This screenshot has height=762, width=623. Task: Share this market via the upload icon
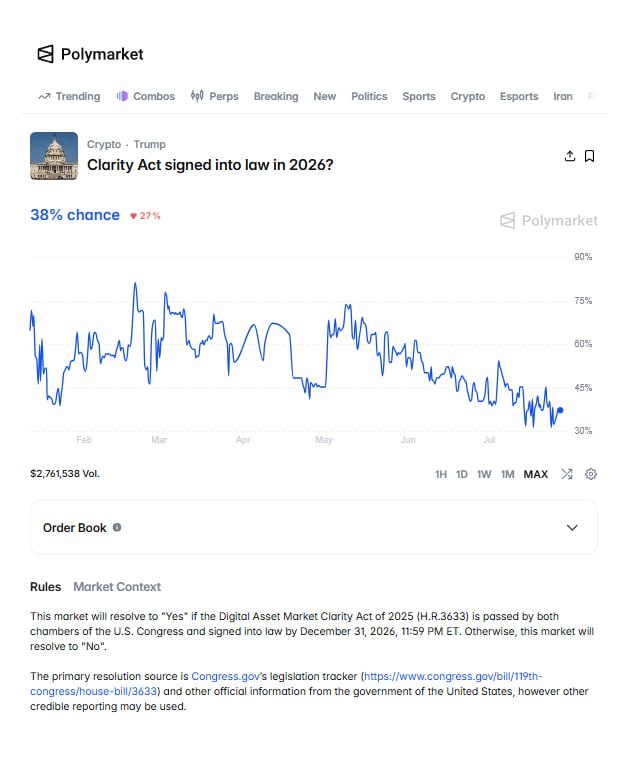[x=570, y=156]
